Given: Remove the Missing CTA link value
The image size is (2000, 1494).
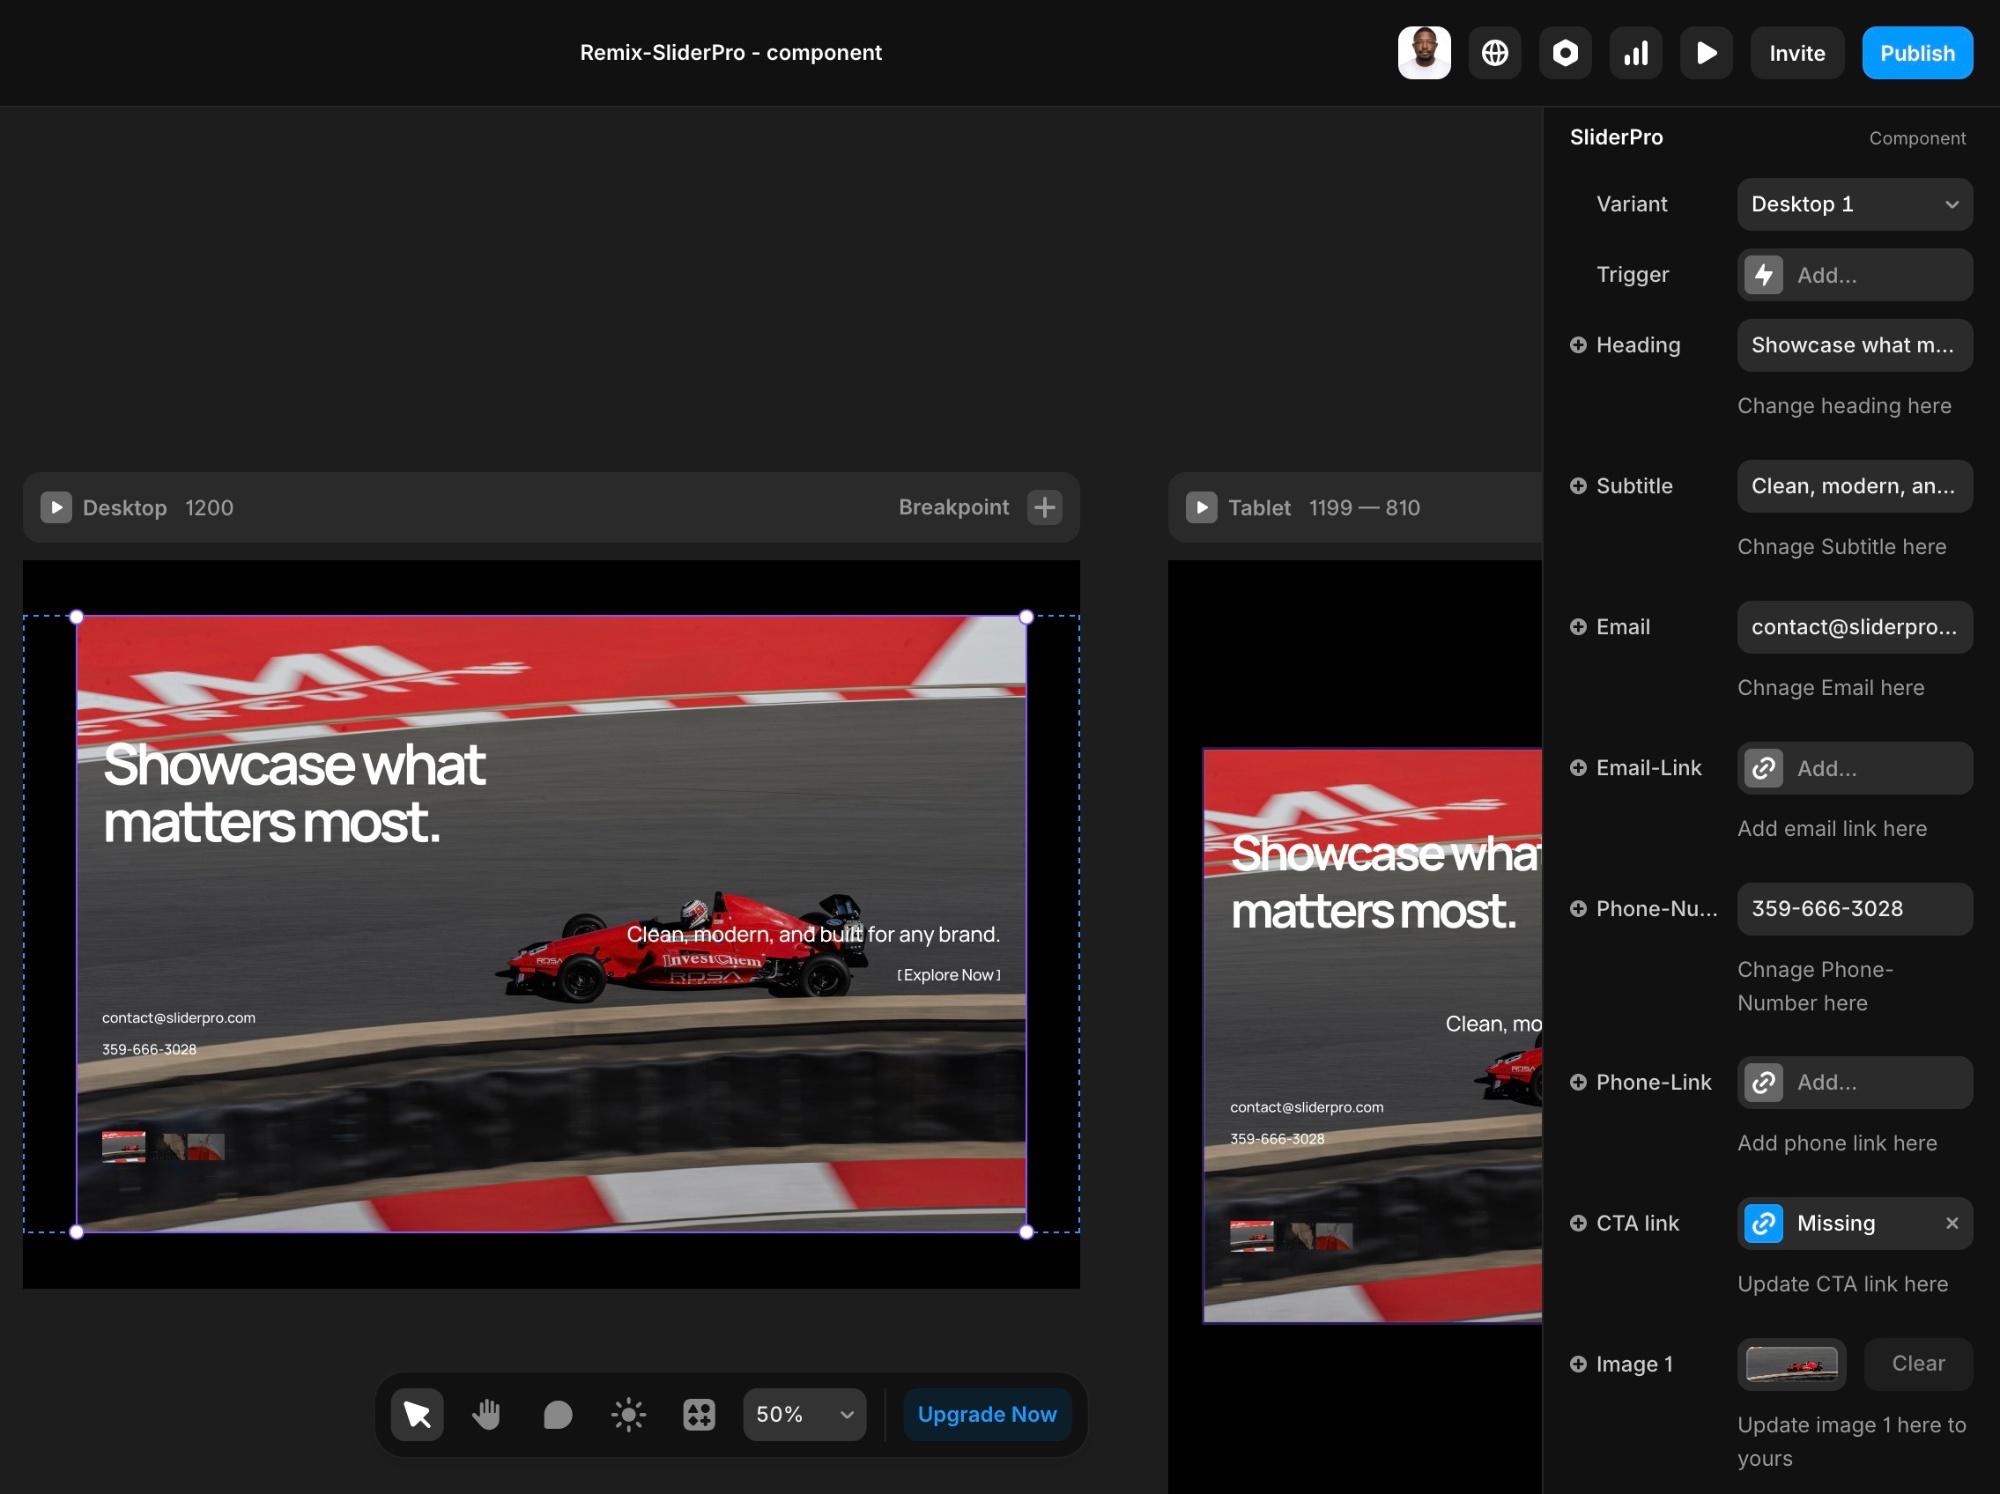Looking at the screenshot, I should tap(1951, 1223).
